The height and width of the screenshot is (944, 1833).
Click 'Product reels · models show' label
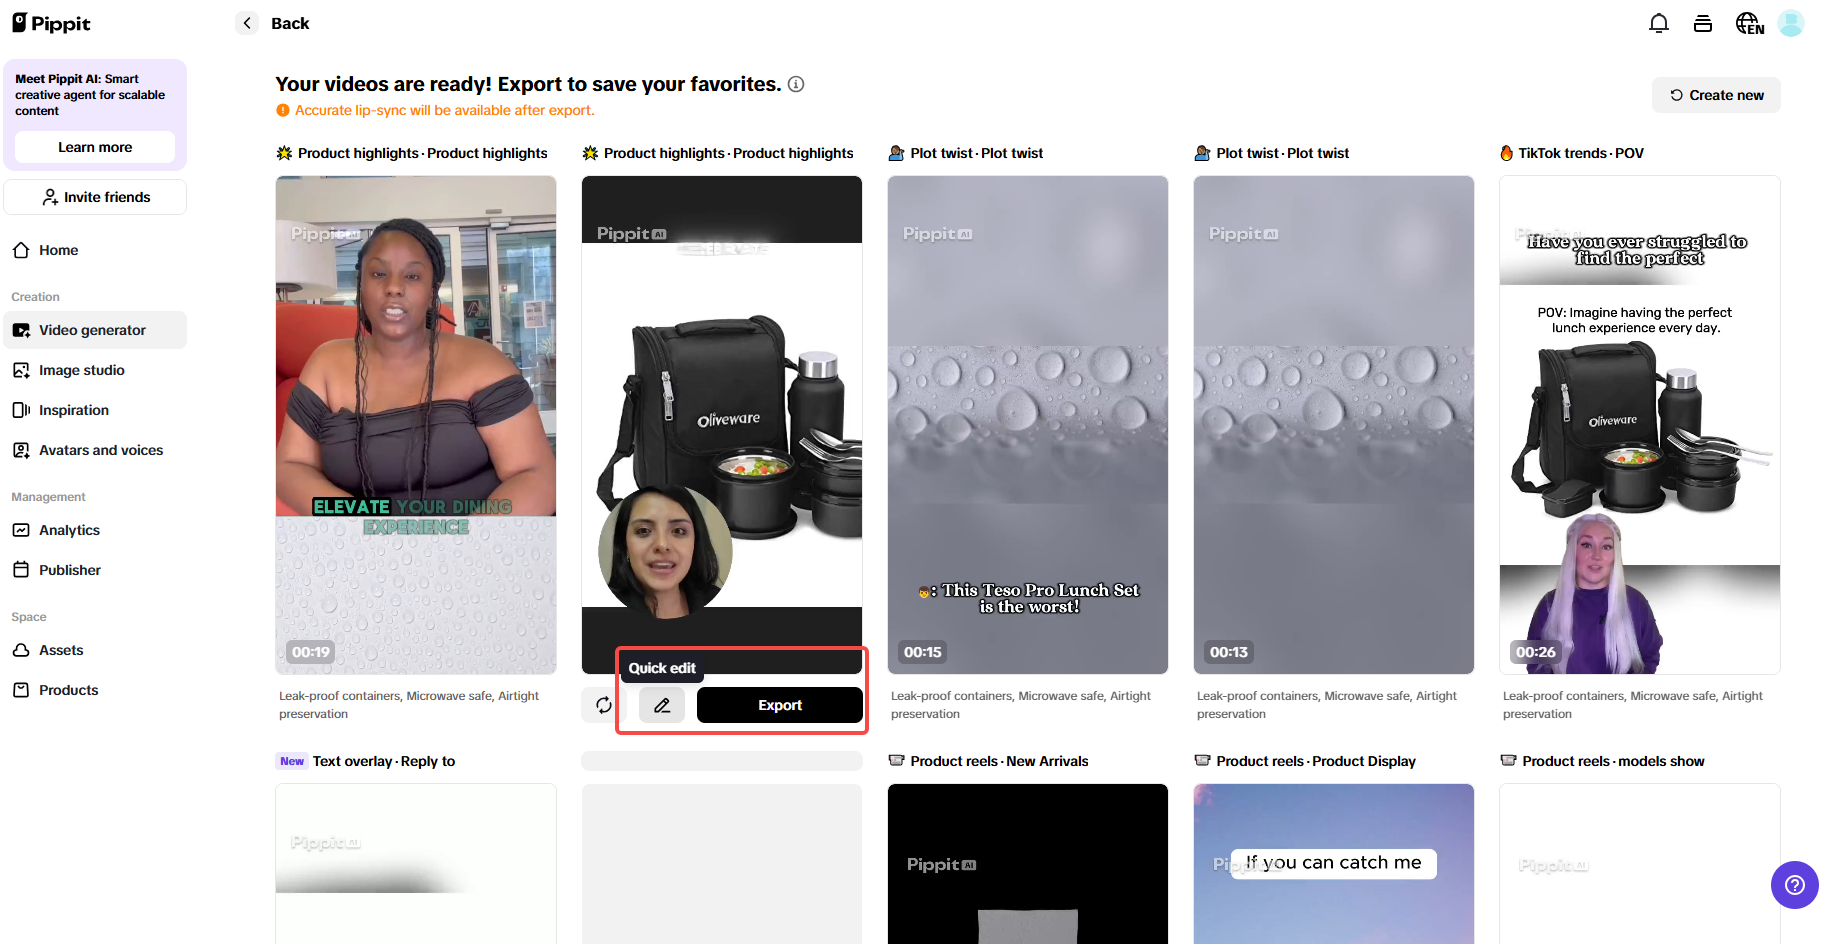click(x=1613, y=761)
